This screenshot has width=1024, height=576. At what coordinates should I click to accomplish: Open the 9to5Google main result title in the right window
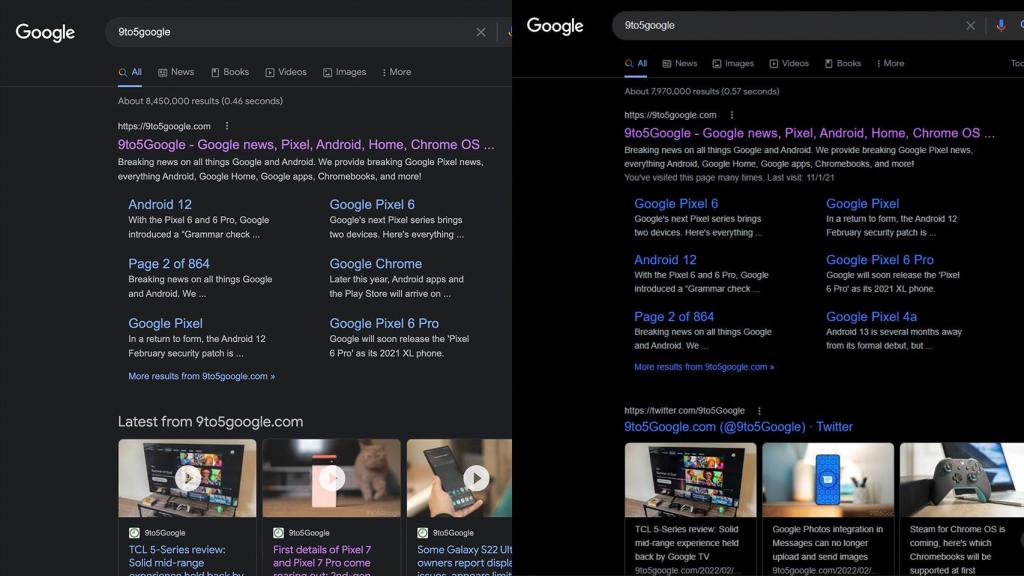pos(809,133)
